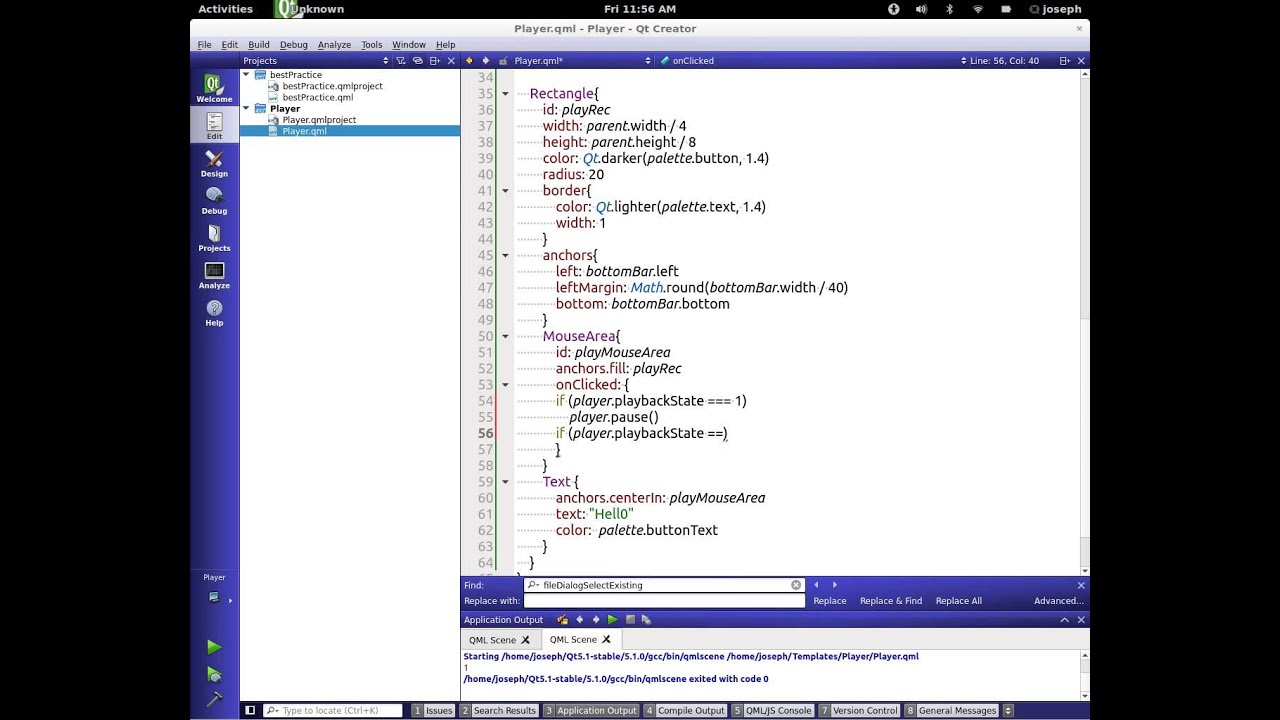This screenshot has height=720, width=1280.
Task: Fold the Rectangle block at line 35
Action: pyautogui.click(x=505, y=94)
